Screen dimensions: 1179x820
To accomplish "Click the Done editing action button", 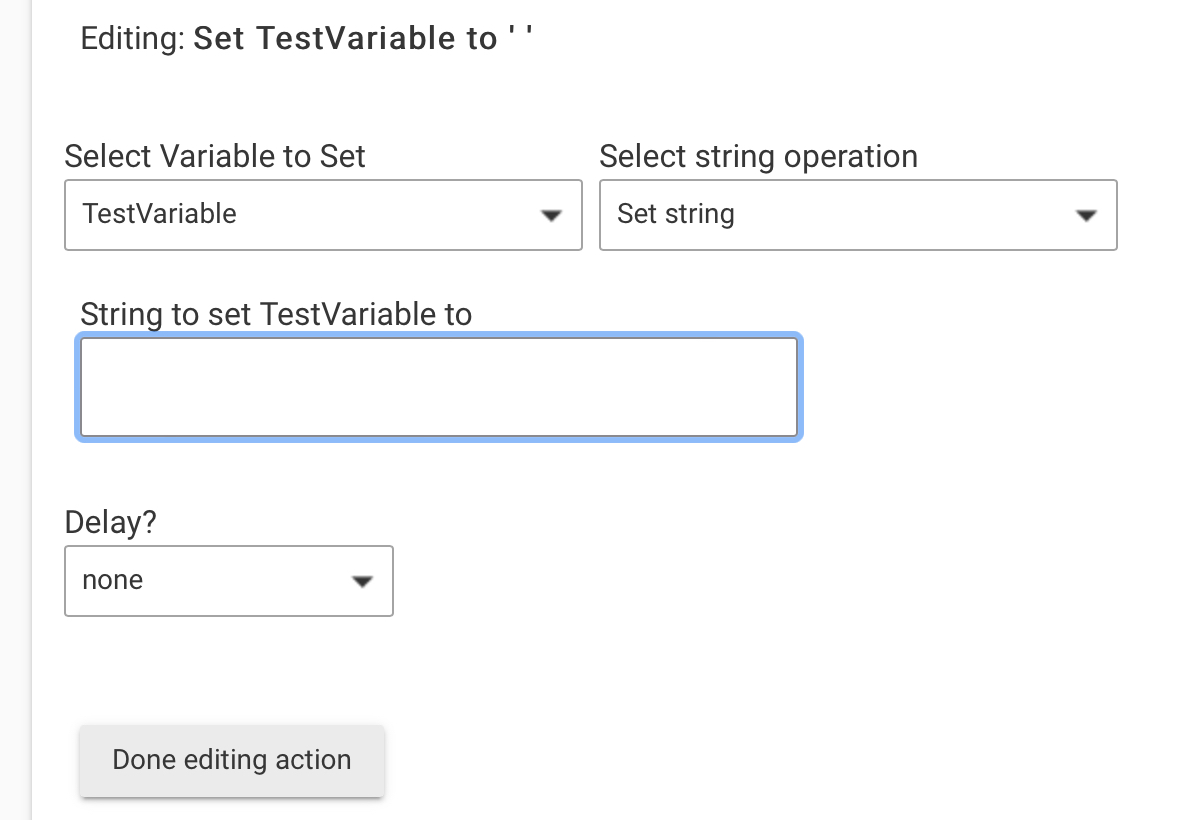I will (x=231, y=760).
